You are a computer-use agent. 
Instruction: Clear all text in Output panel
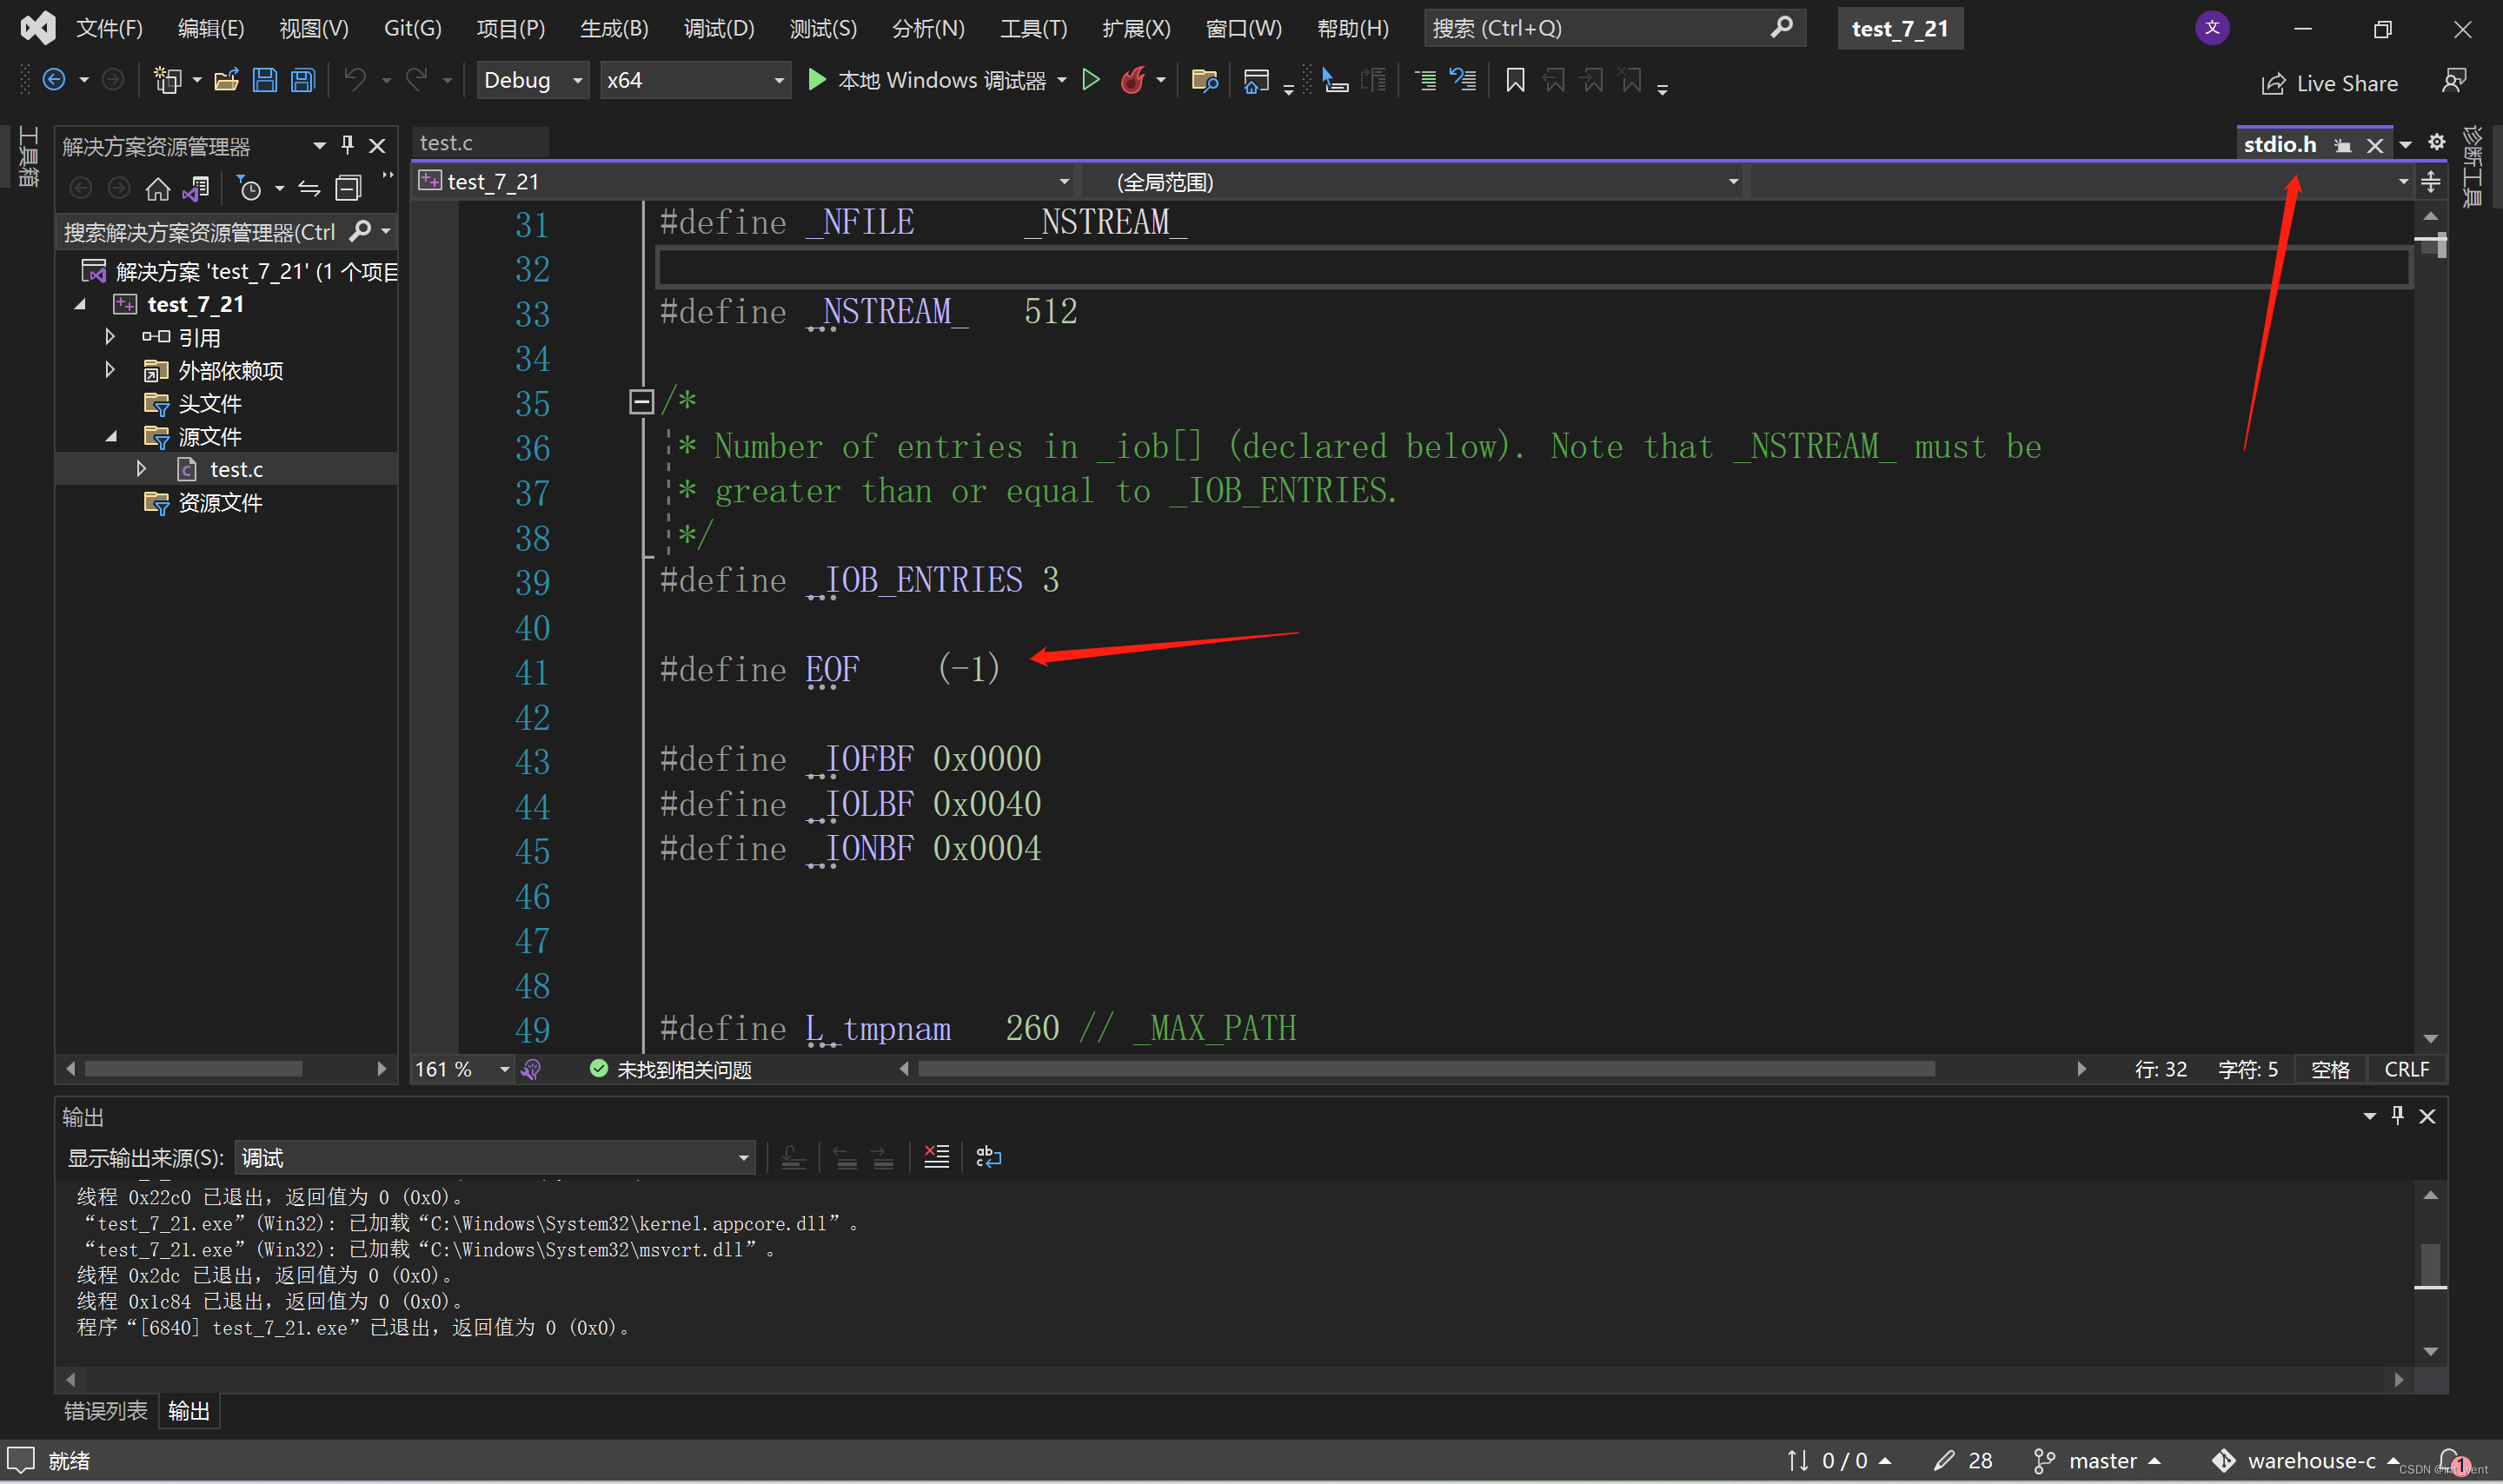936,1157
